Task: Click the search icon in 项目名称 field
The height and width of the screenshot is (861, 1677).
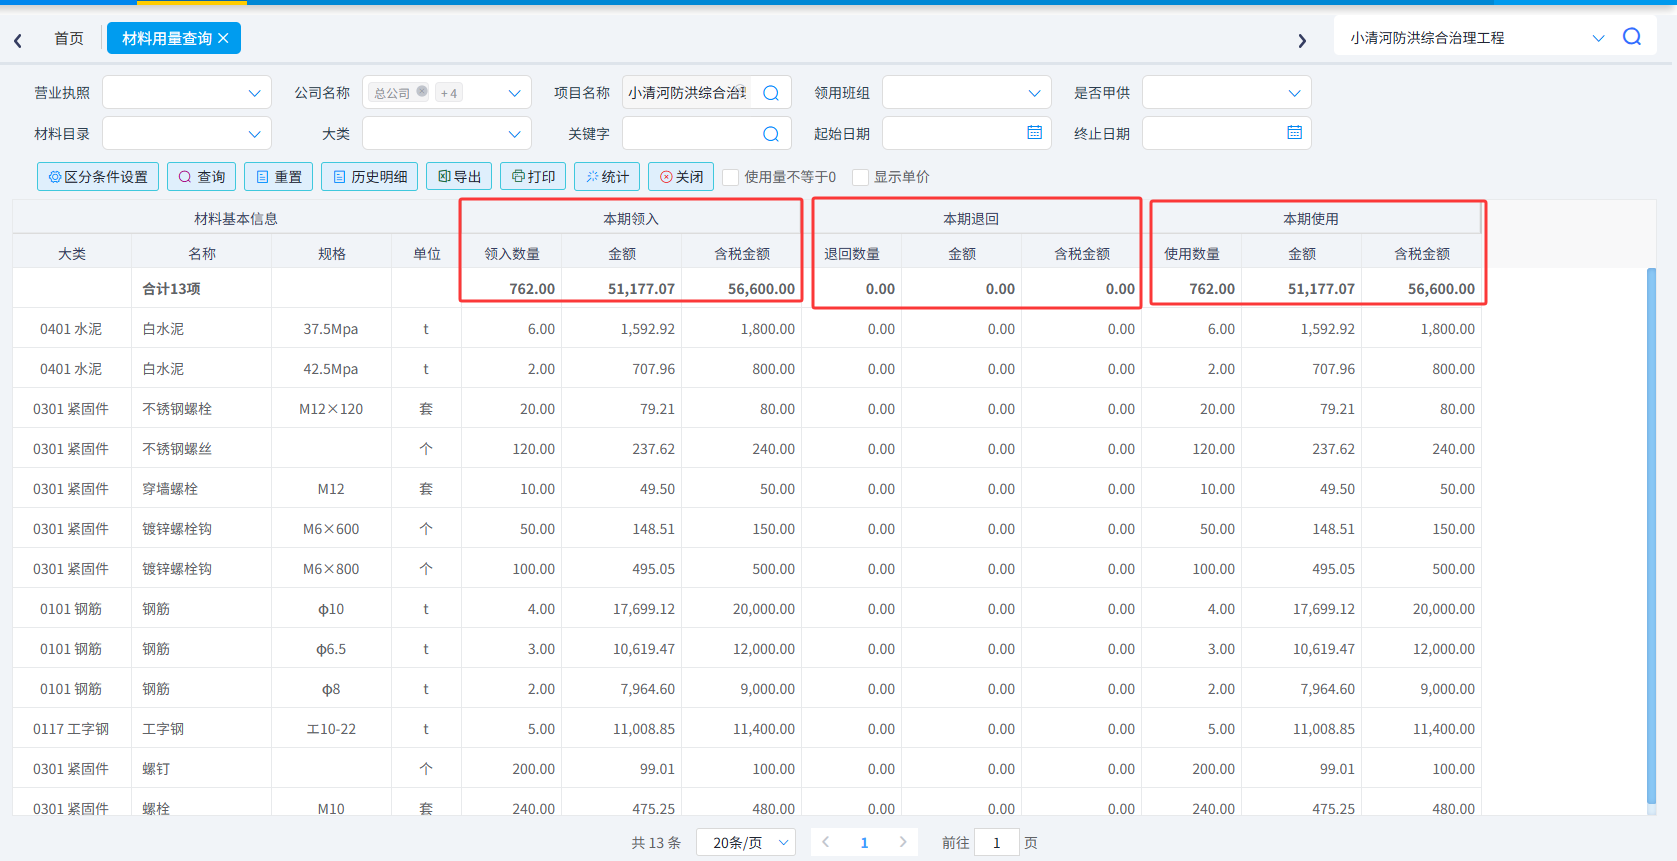Action: tap(771, 93)
